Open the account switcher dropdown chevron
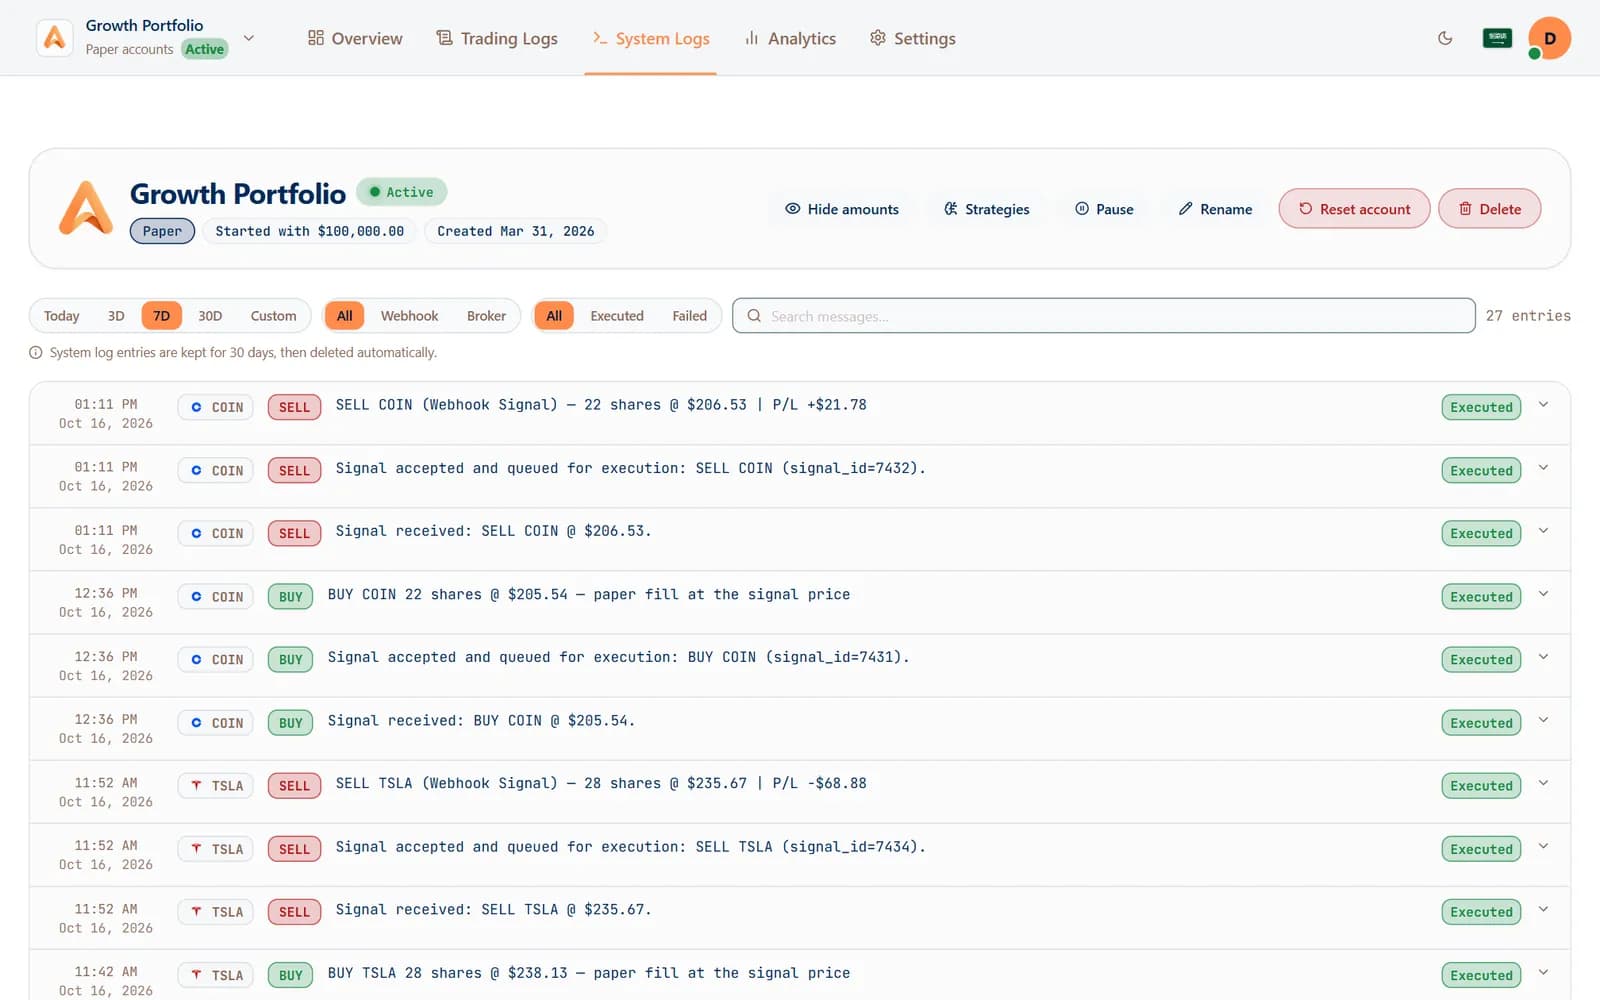 click(249, 38)
